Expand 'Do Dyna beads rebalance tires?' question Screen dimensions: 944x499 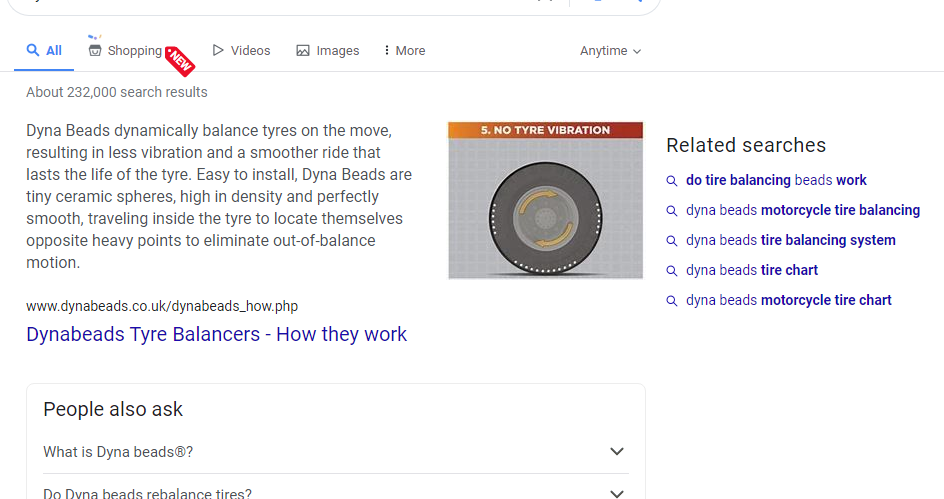pyautogui.click(x=336, y=490)
